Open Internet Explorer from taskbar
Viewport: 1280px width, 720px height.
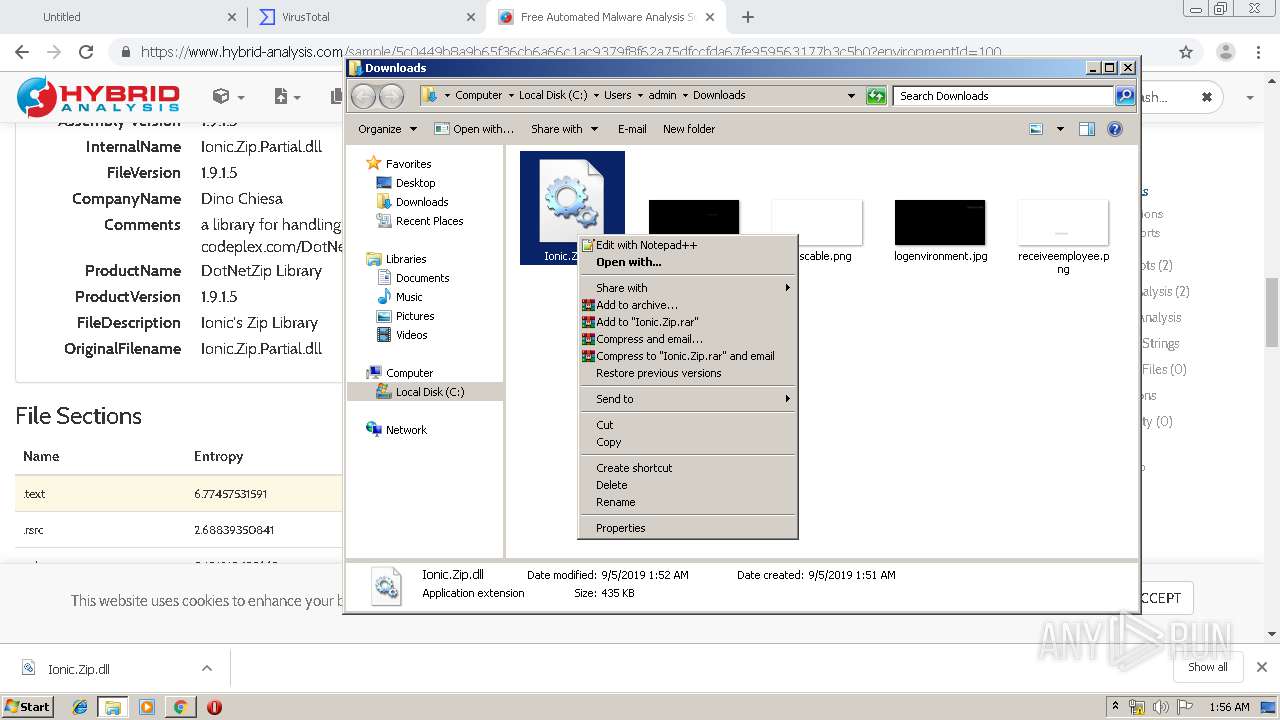[80, 707]
